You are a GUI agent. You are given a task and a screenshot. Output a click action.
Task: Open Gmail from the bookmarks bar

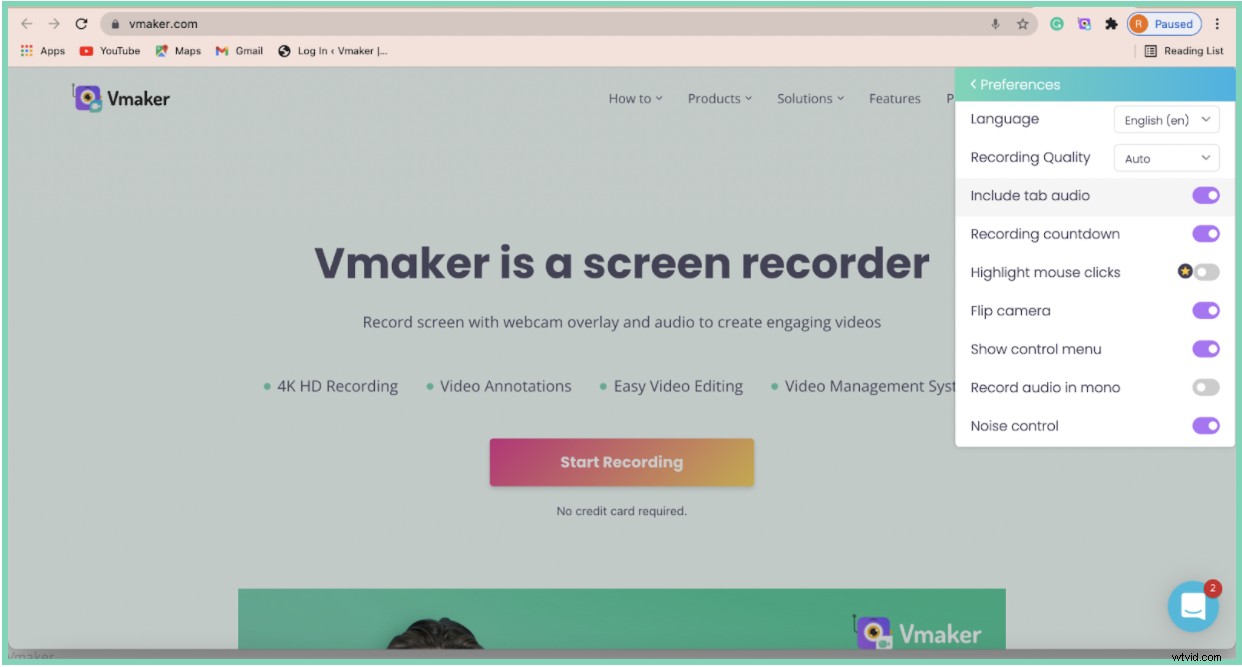pyautogui.click(x=238, y=50)
